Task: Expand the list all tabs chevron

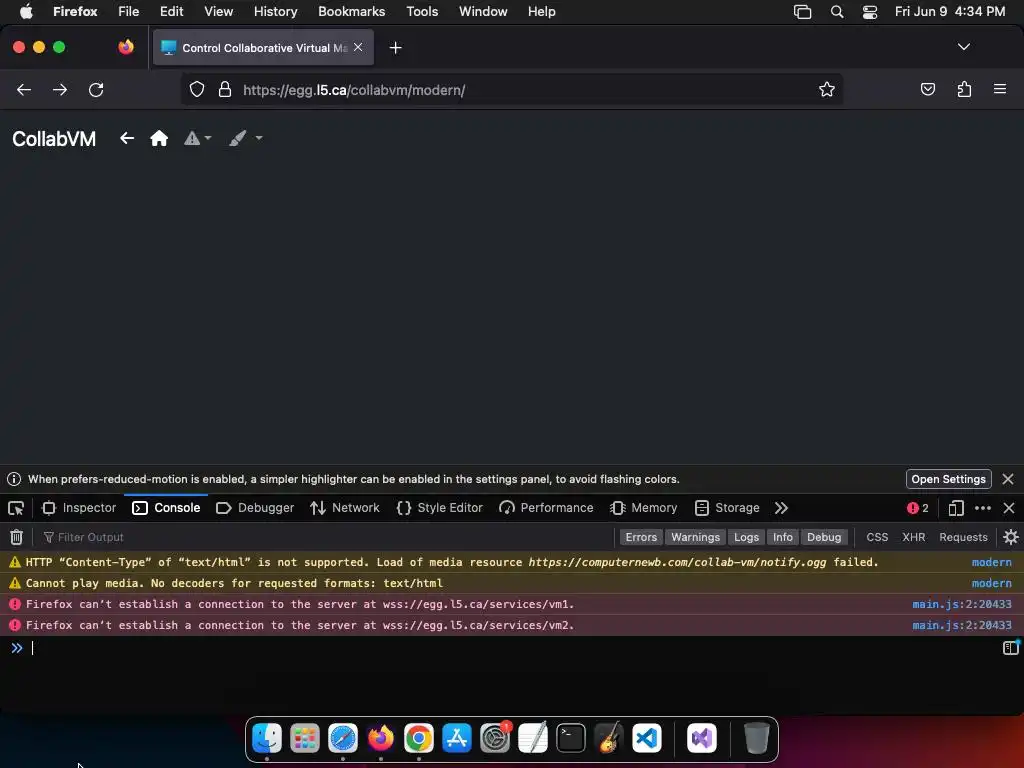Action: 964,47
